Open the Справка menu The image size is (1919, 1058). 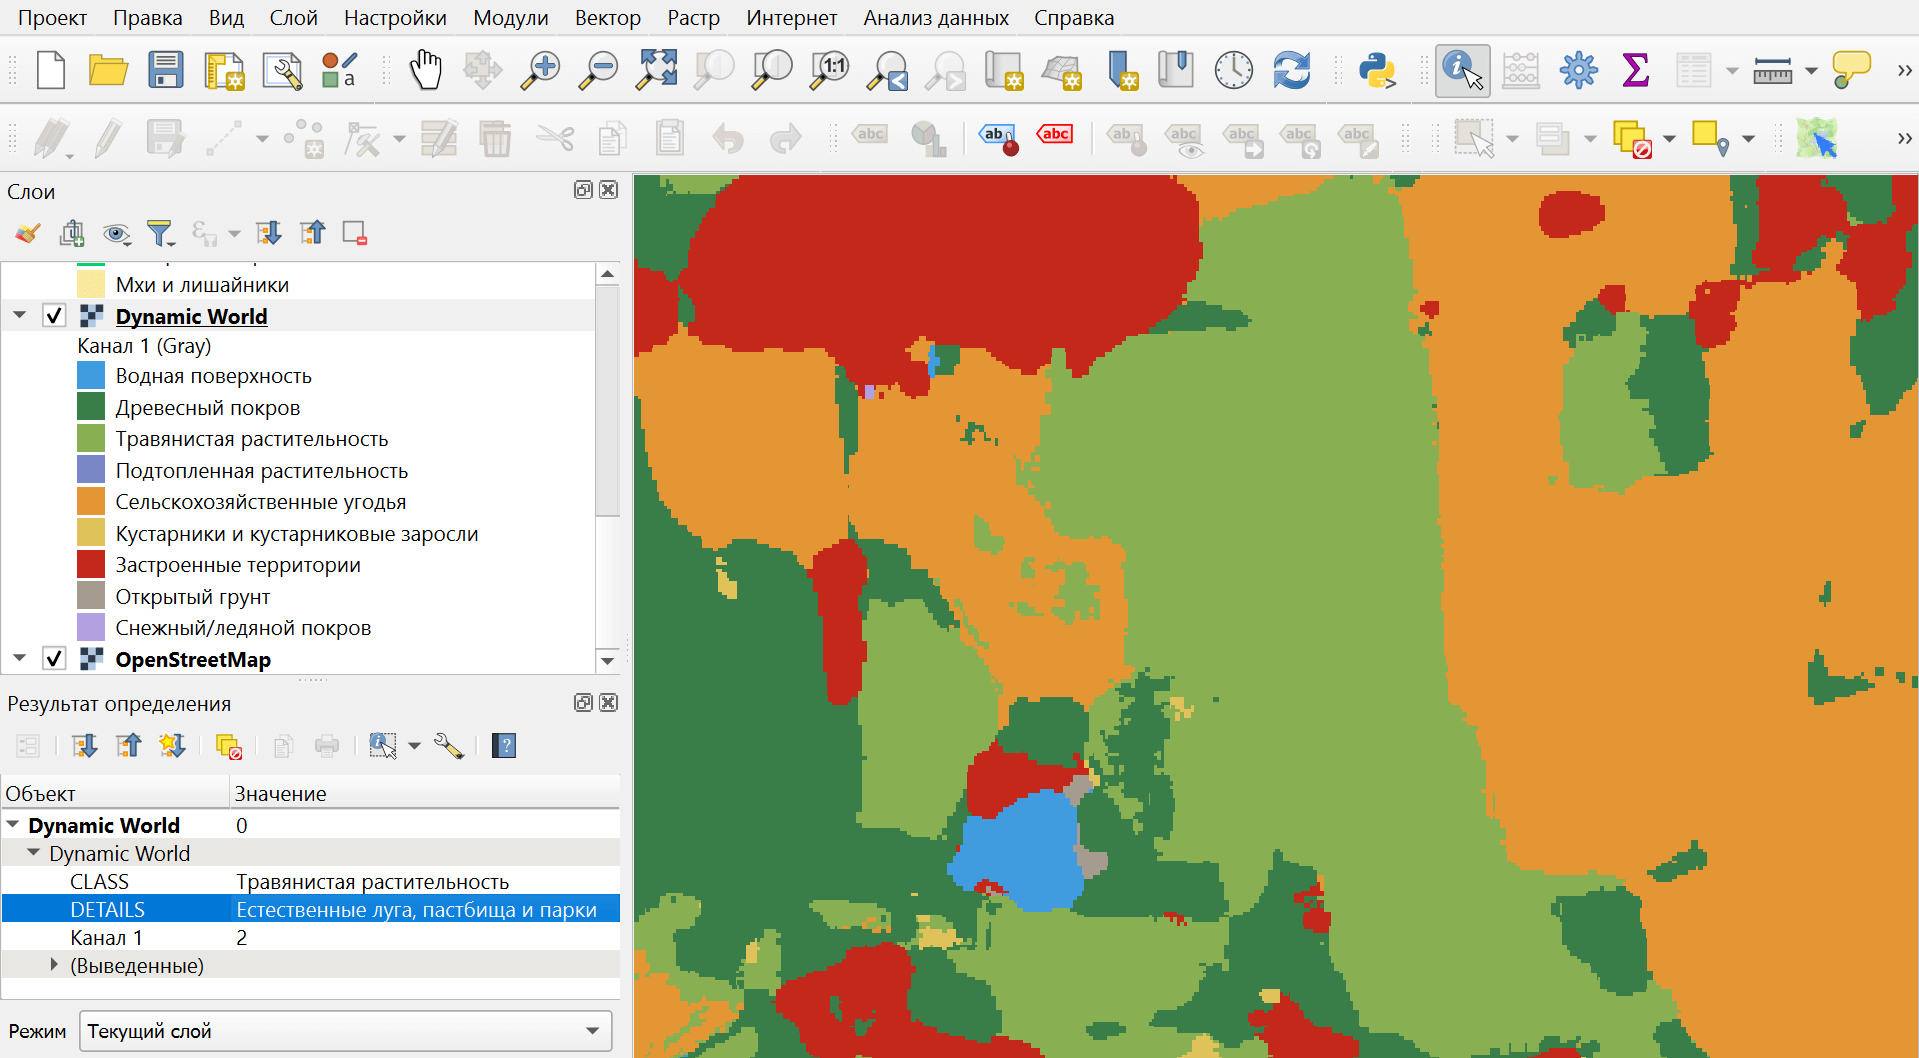[x=1074, y=18]
